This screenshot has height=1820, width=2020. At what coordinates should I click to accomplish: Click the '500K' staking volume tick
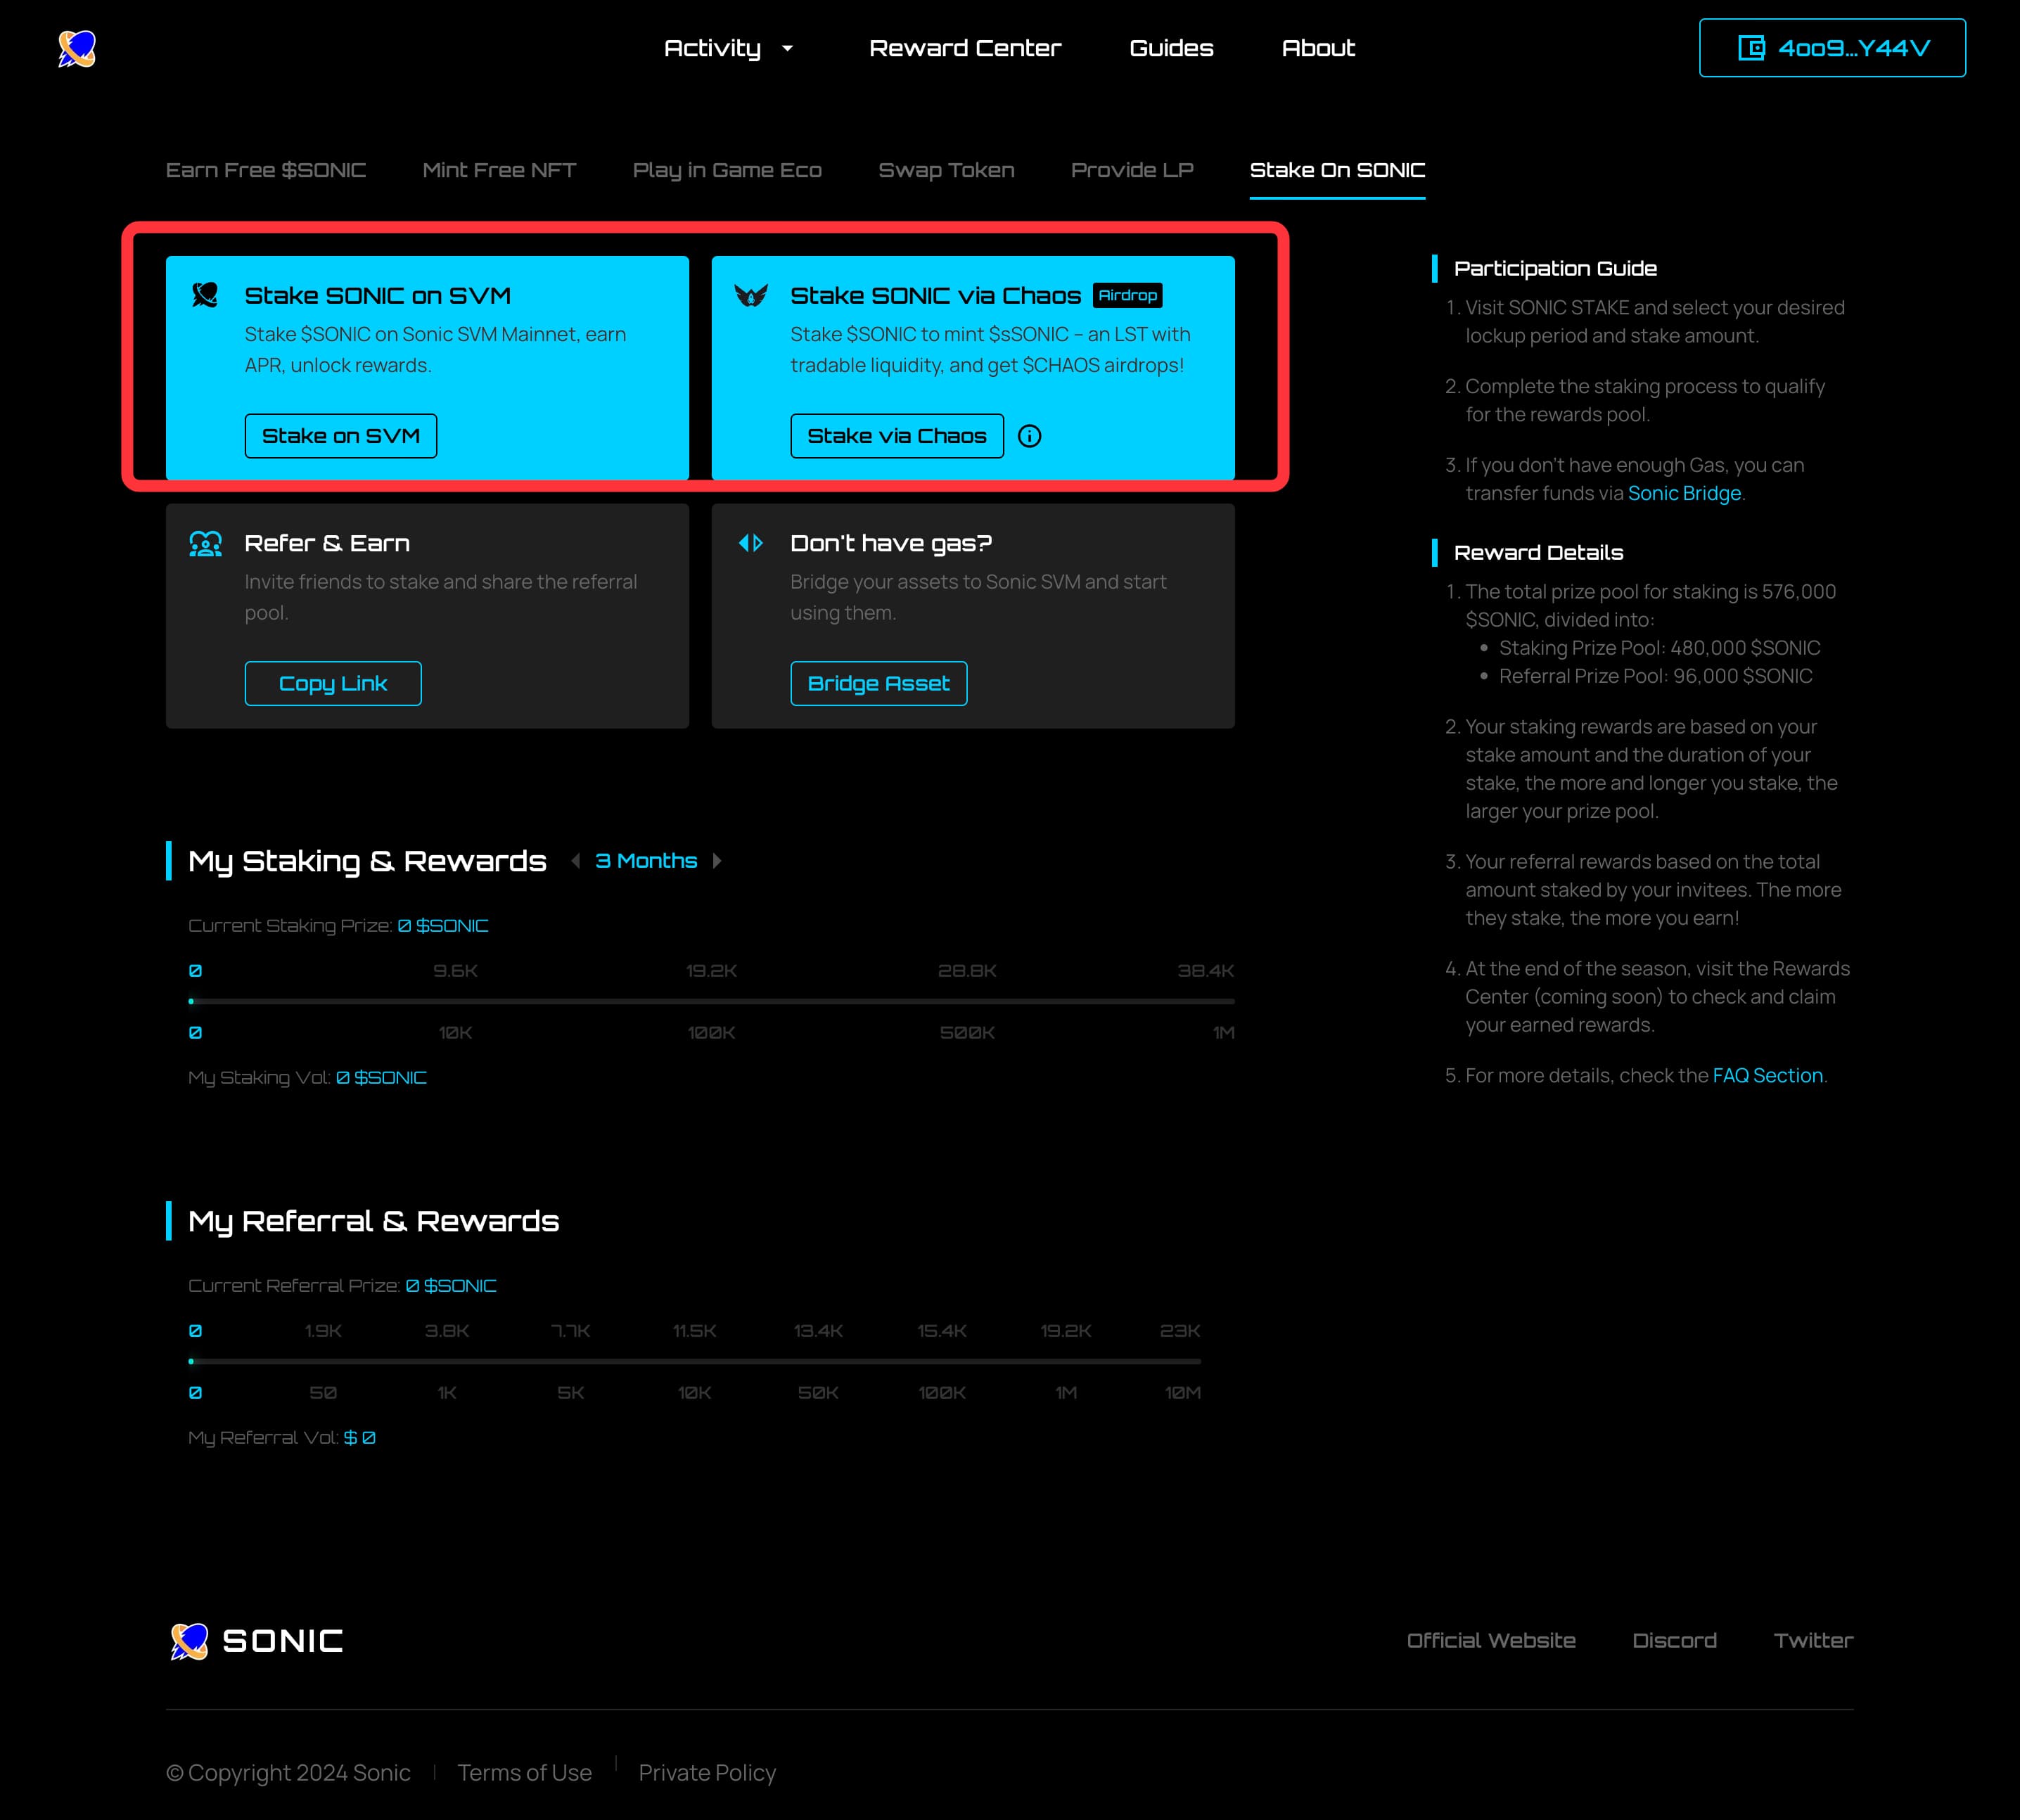(967, 1033)
